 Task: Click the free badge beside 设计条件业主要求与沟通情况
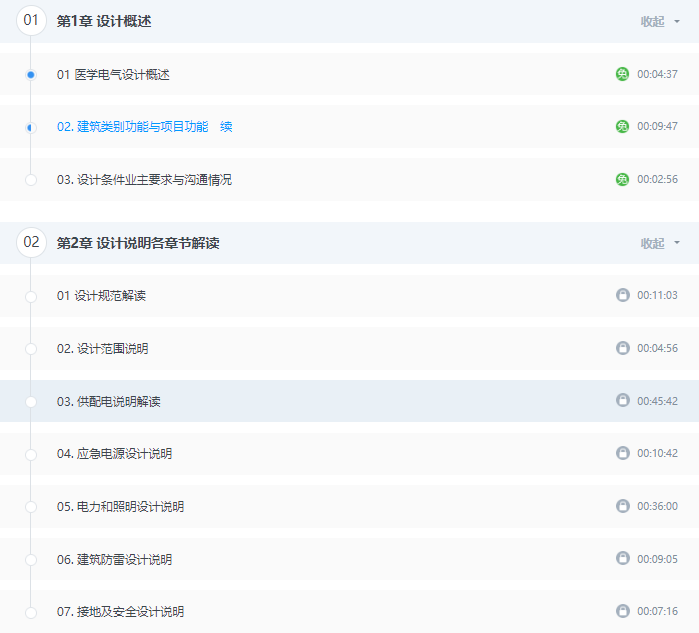point(622,179)
